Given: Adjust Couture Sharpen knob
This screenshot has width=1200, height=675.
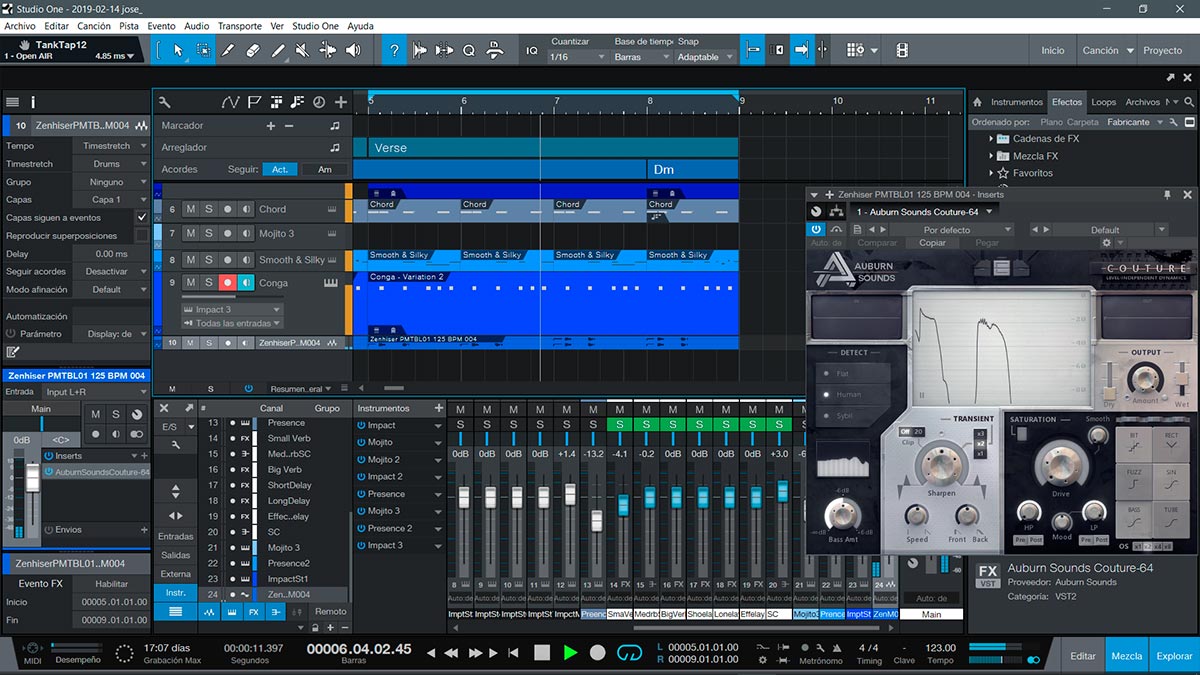Looking at the screenshot, I should pyautogui.click(x=940, y=463).
